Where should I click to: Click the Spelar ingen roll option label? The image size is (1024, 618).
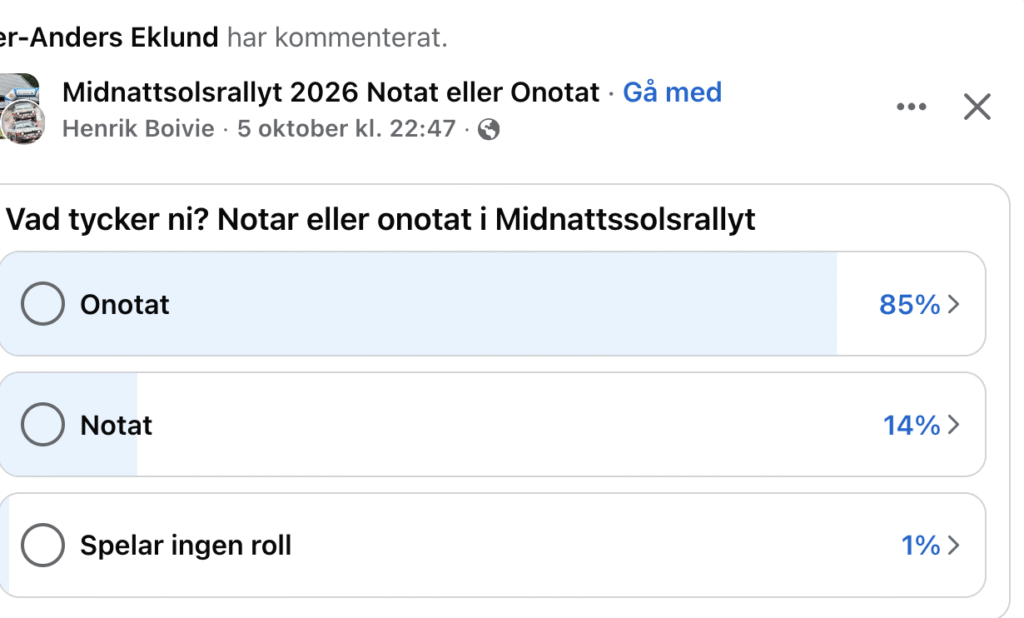[186, 546]
